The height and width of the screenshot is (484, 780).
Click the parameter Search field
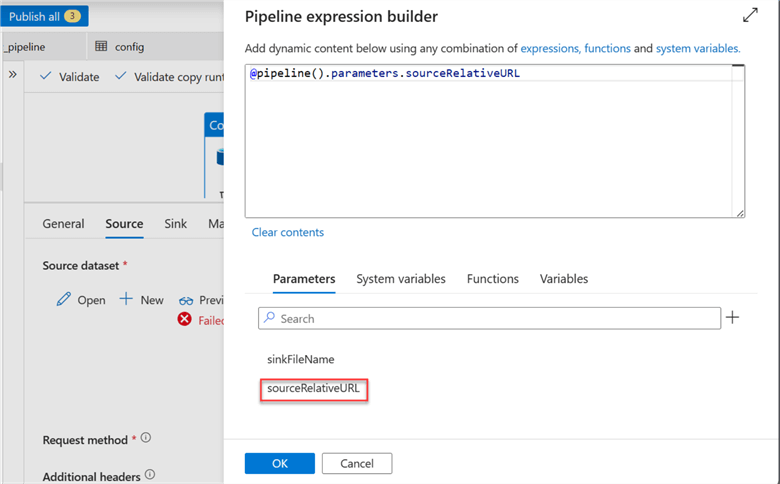click(490, 318)
